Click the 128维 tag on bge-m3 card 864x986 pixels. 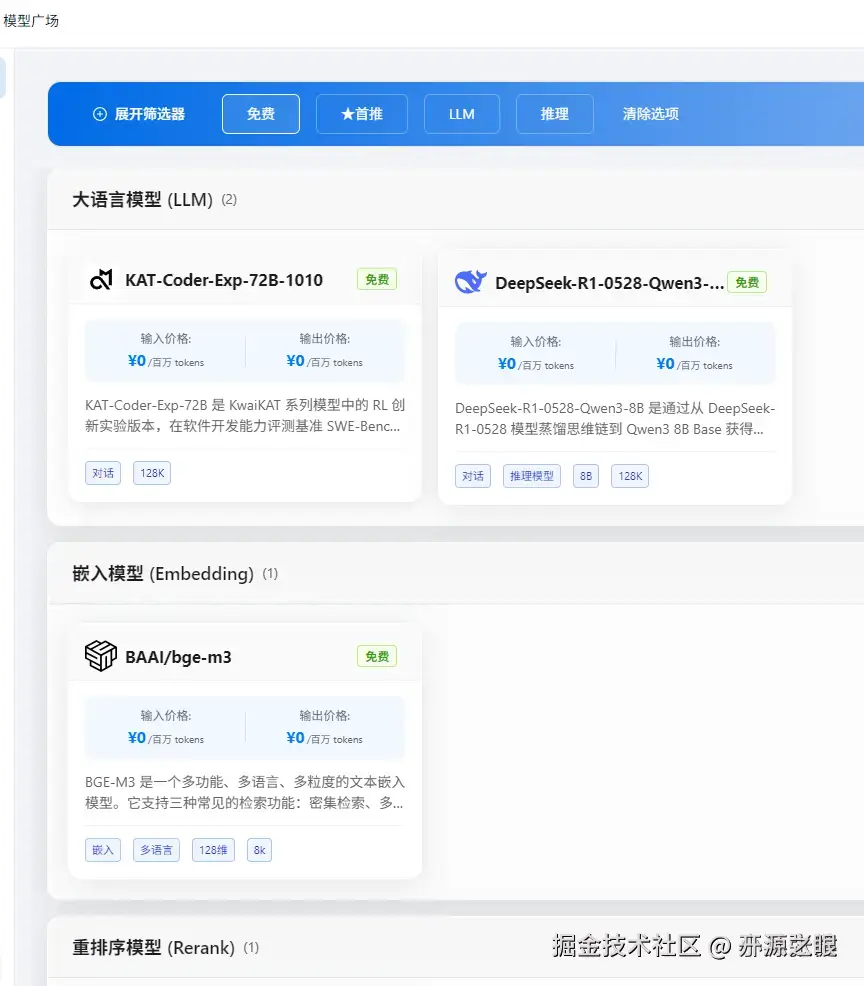213,850
